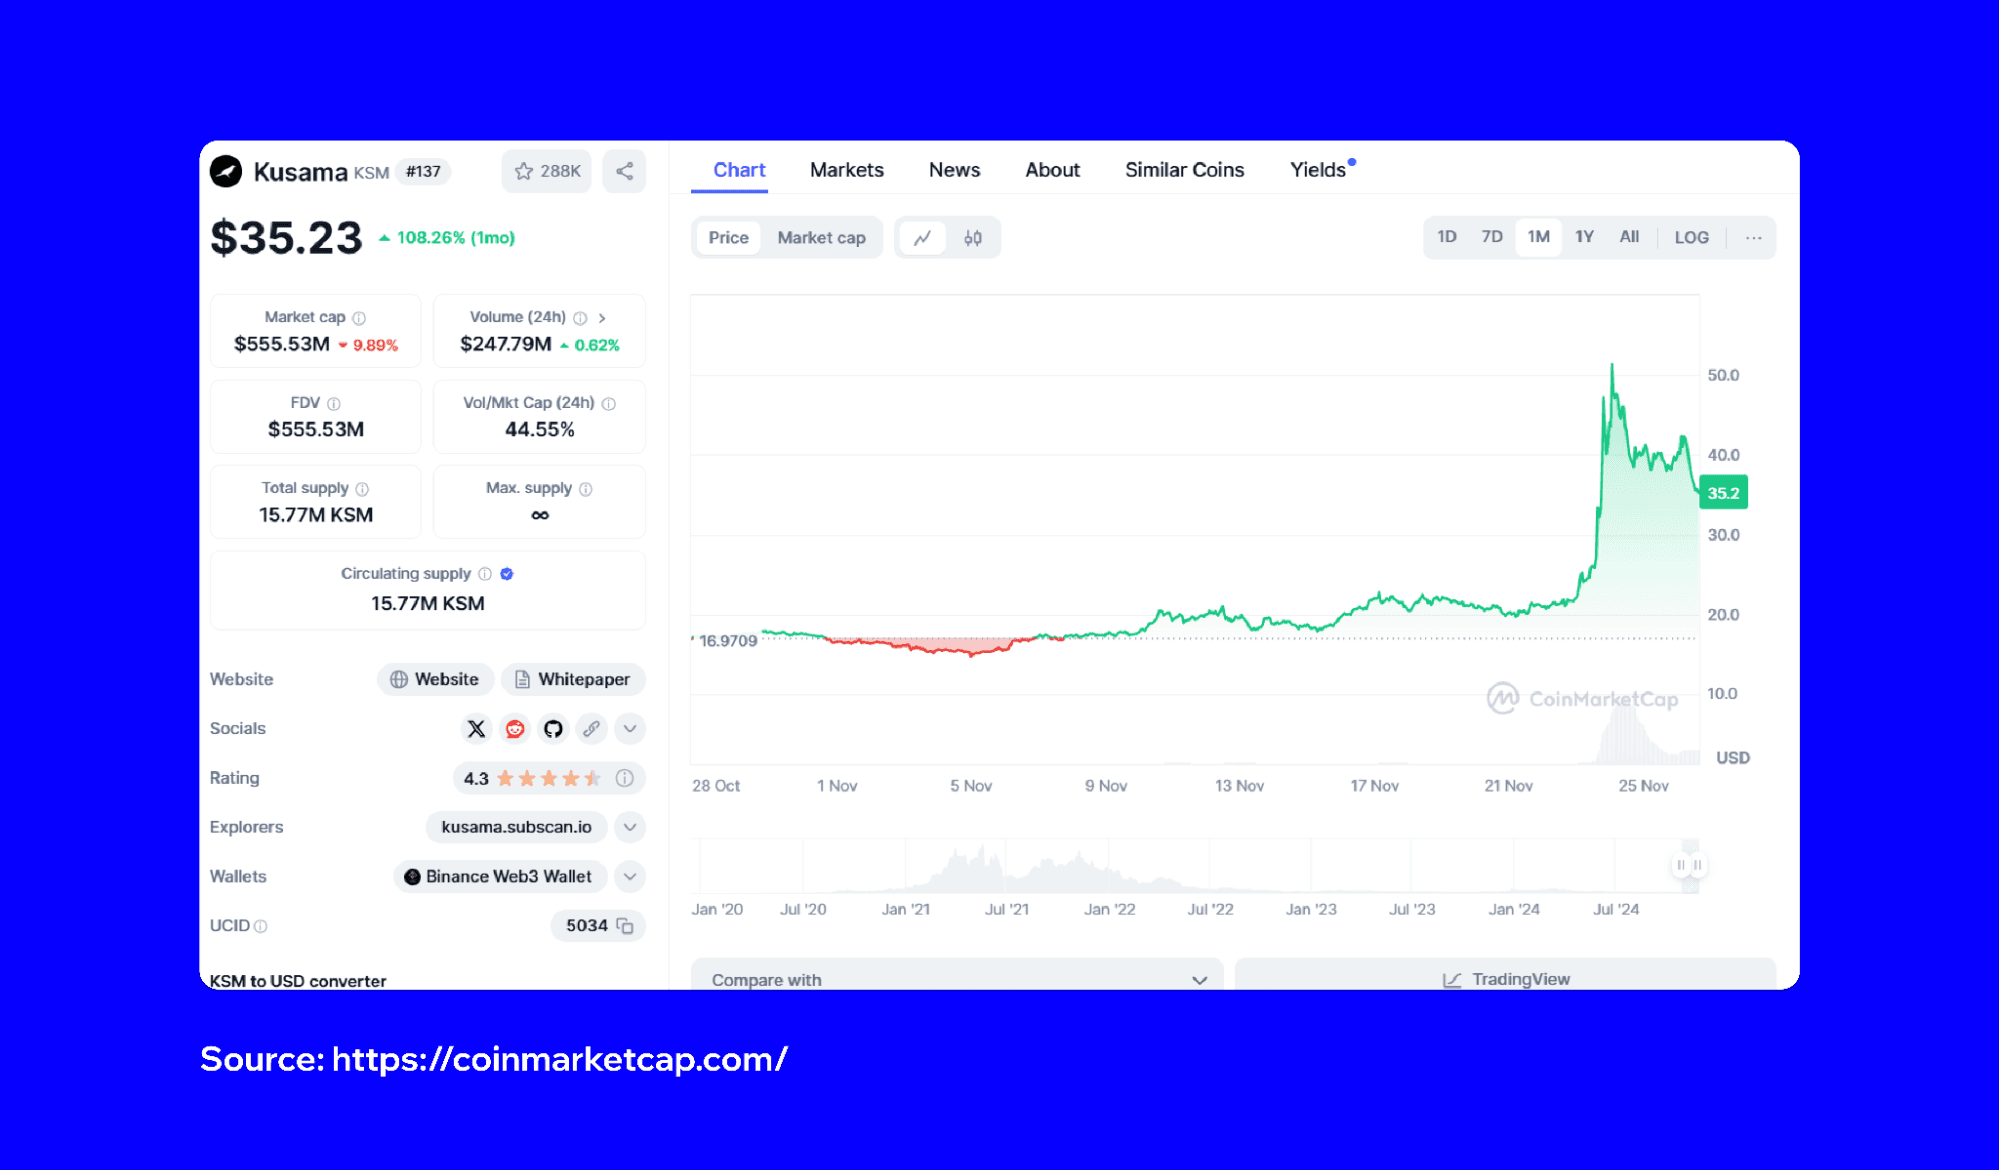This screenshot has width=1999, height=1171.
Task: Open Kusama Reddit social link
Action: tap(515, 729)
